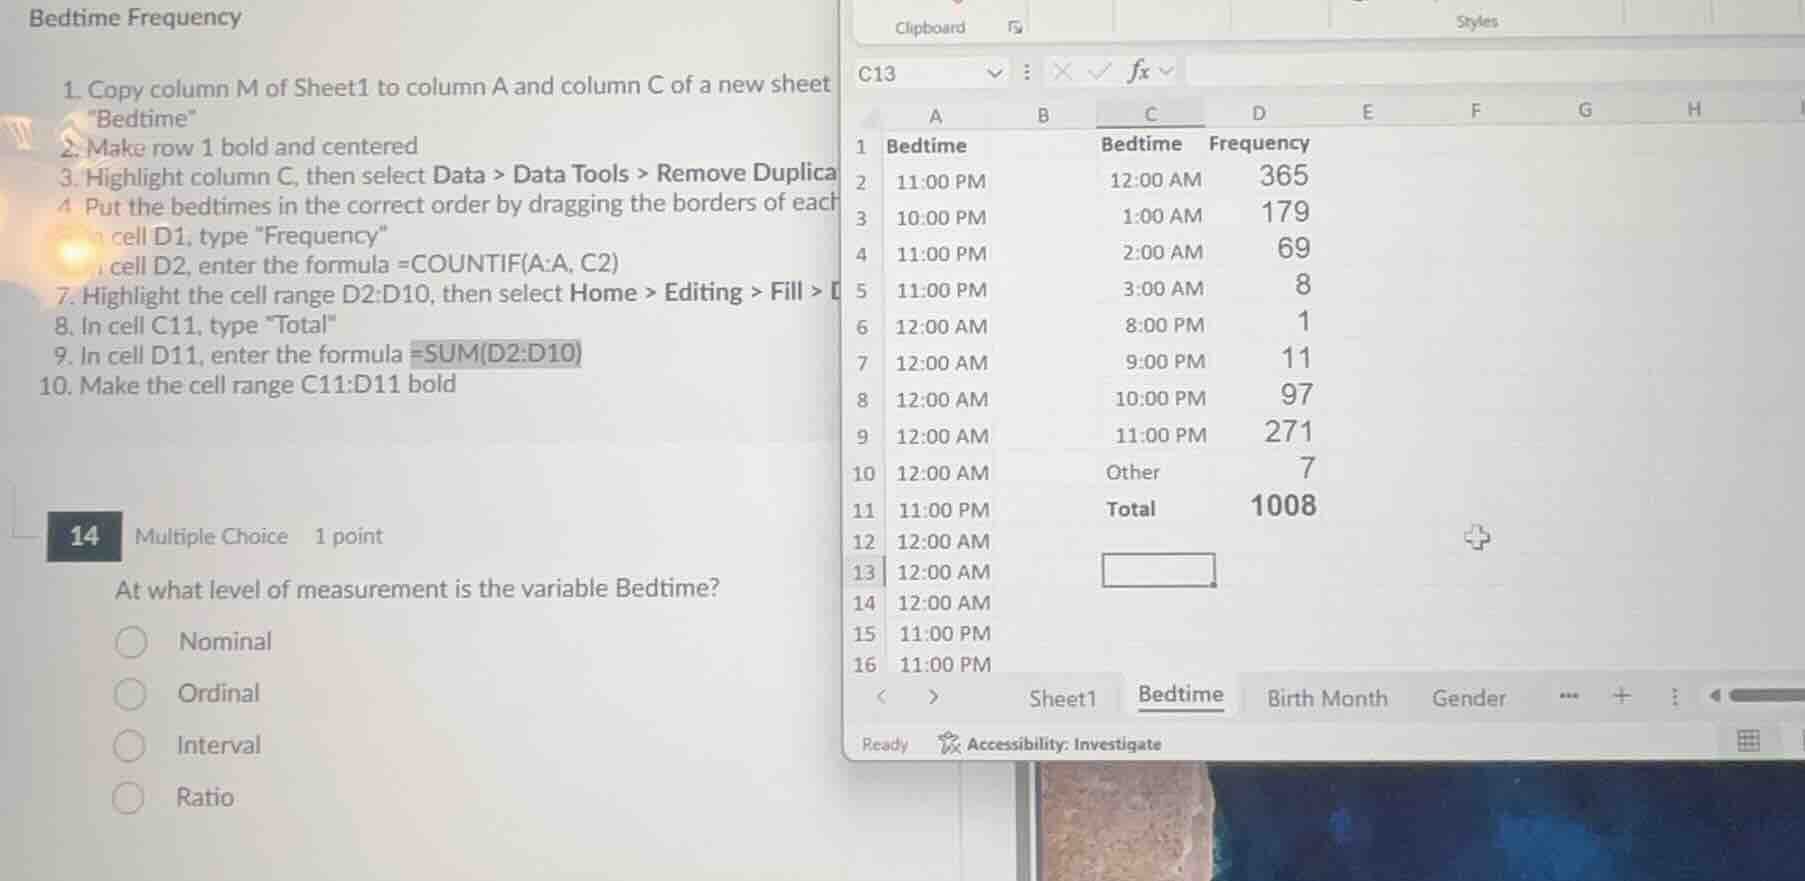Show hidden sheet tabs via ellipsis
The height and width of the screenshot is (881, 1805).
tap(1569, 696)
